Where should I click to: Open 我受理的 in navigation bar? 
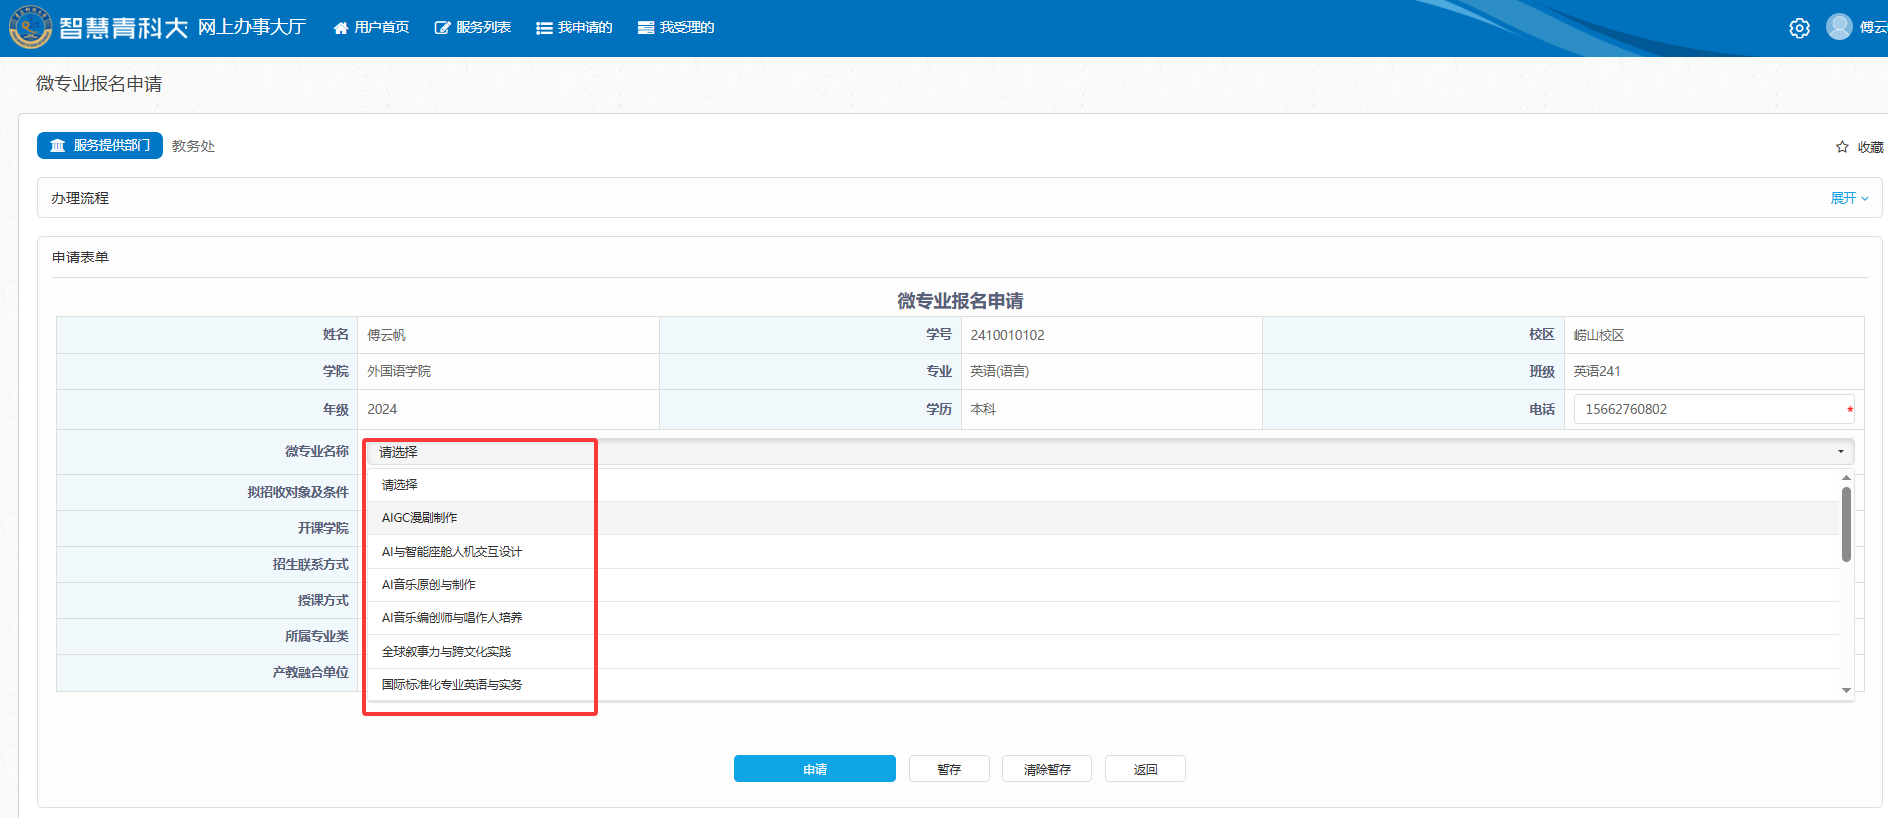click(x=676, y=28)
